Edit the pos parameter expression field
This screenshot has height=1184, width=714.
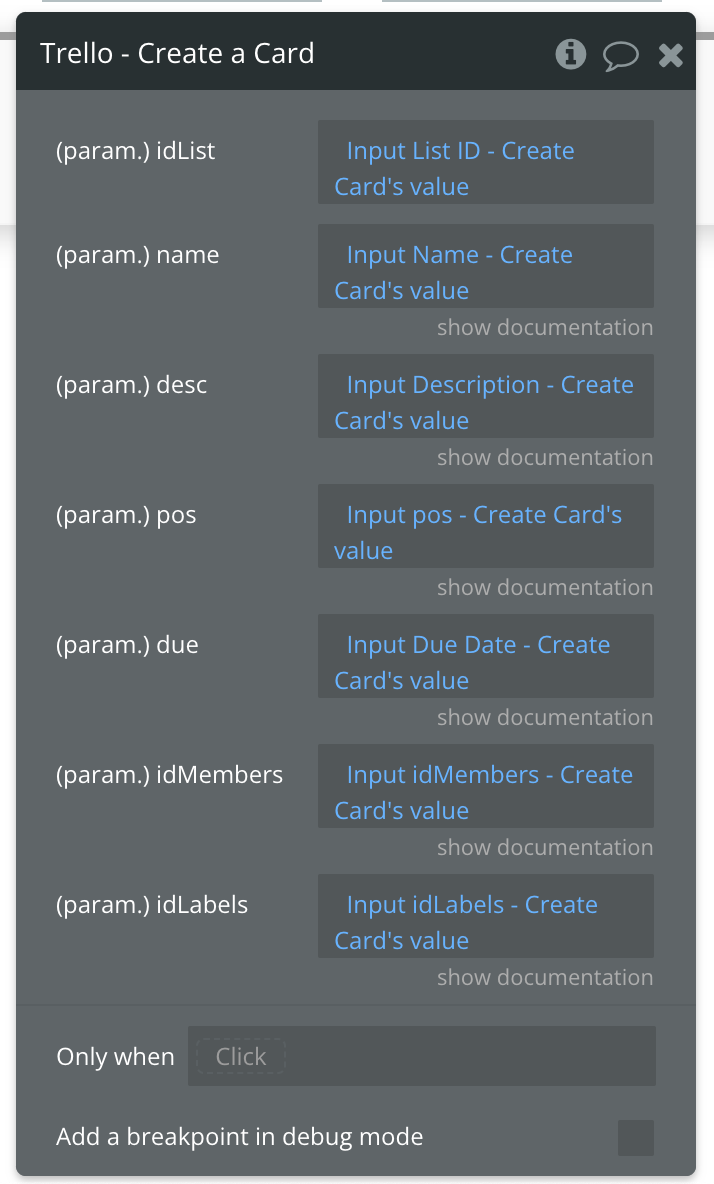tap(485, 526)
